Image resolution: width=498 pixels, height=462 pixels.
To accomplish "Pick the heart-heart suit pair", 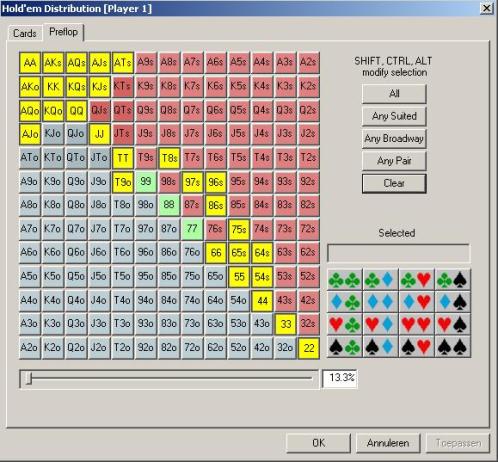I will click(417, 324).
